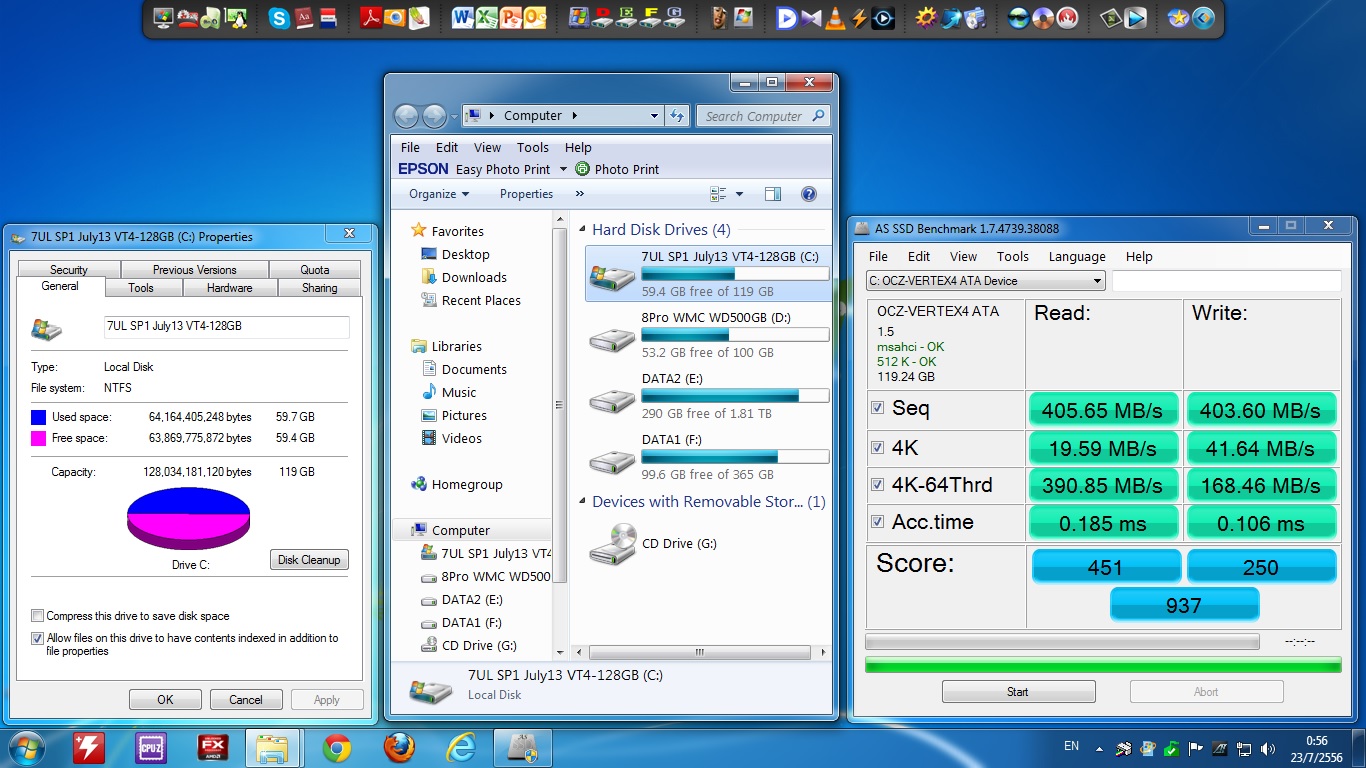
Task: Open the star favorites icon in dock
Action: click(1179, 18)
